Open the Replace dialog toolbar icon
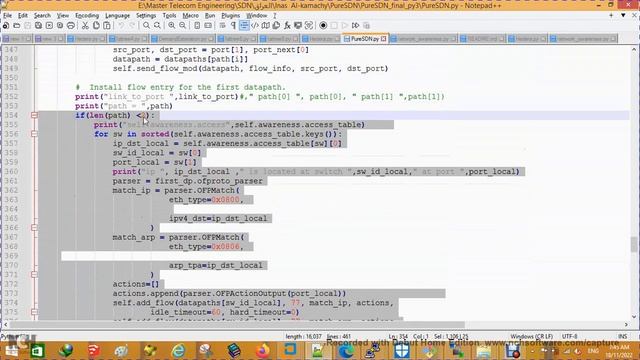Viewport: 640px width, 360px height. 157,25
